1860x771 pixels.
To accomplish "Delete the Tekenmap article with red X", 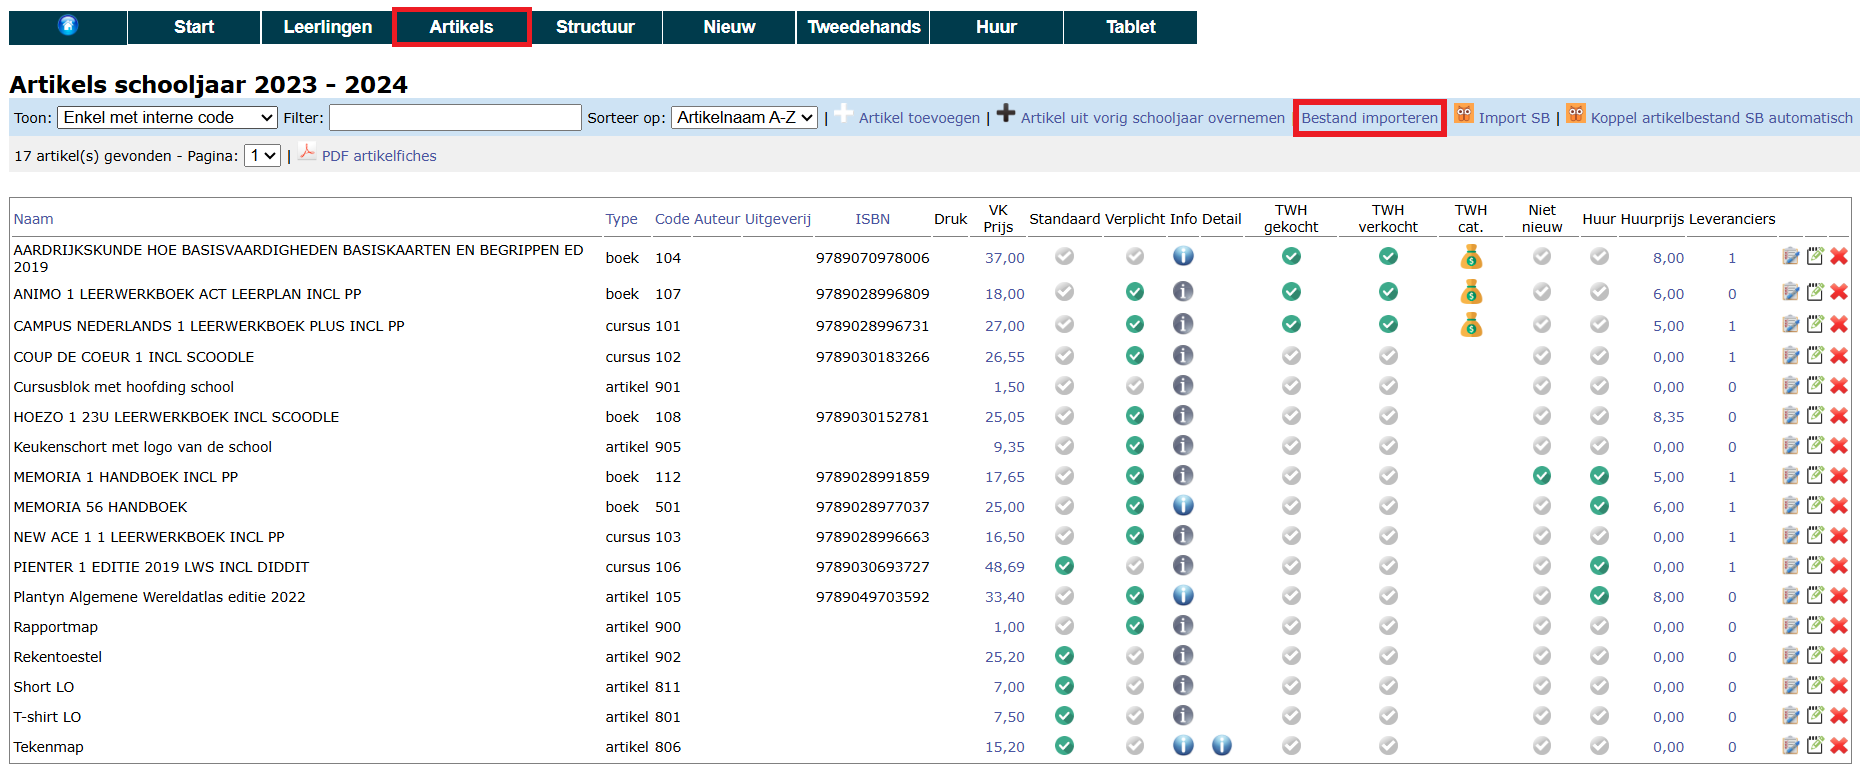I will pos(1839,745).
